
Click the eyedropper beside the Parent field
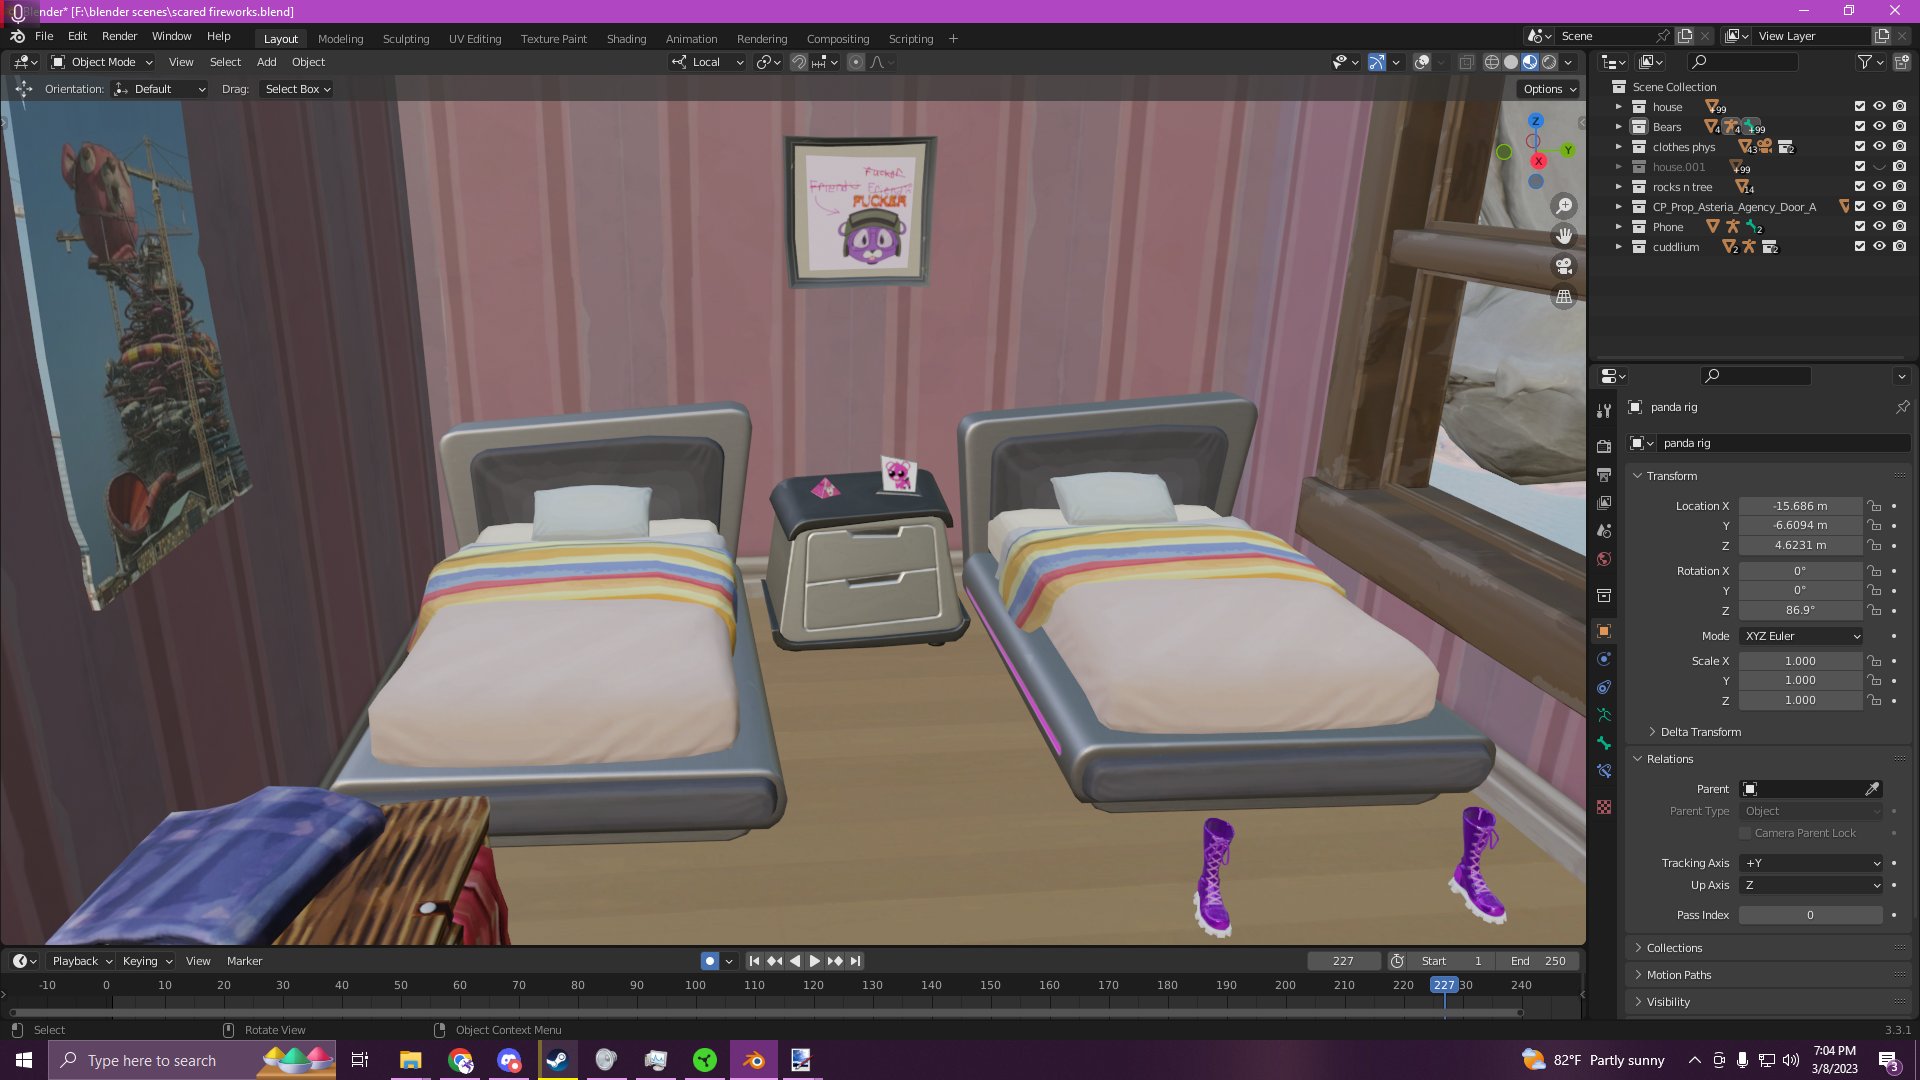coord(1872,789)
